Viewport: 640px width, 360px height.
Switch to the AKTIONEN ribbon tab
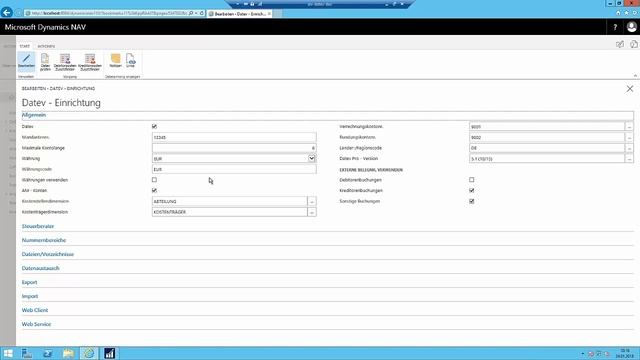coord(46,46)
